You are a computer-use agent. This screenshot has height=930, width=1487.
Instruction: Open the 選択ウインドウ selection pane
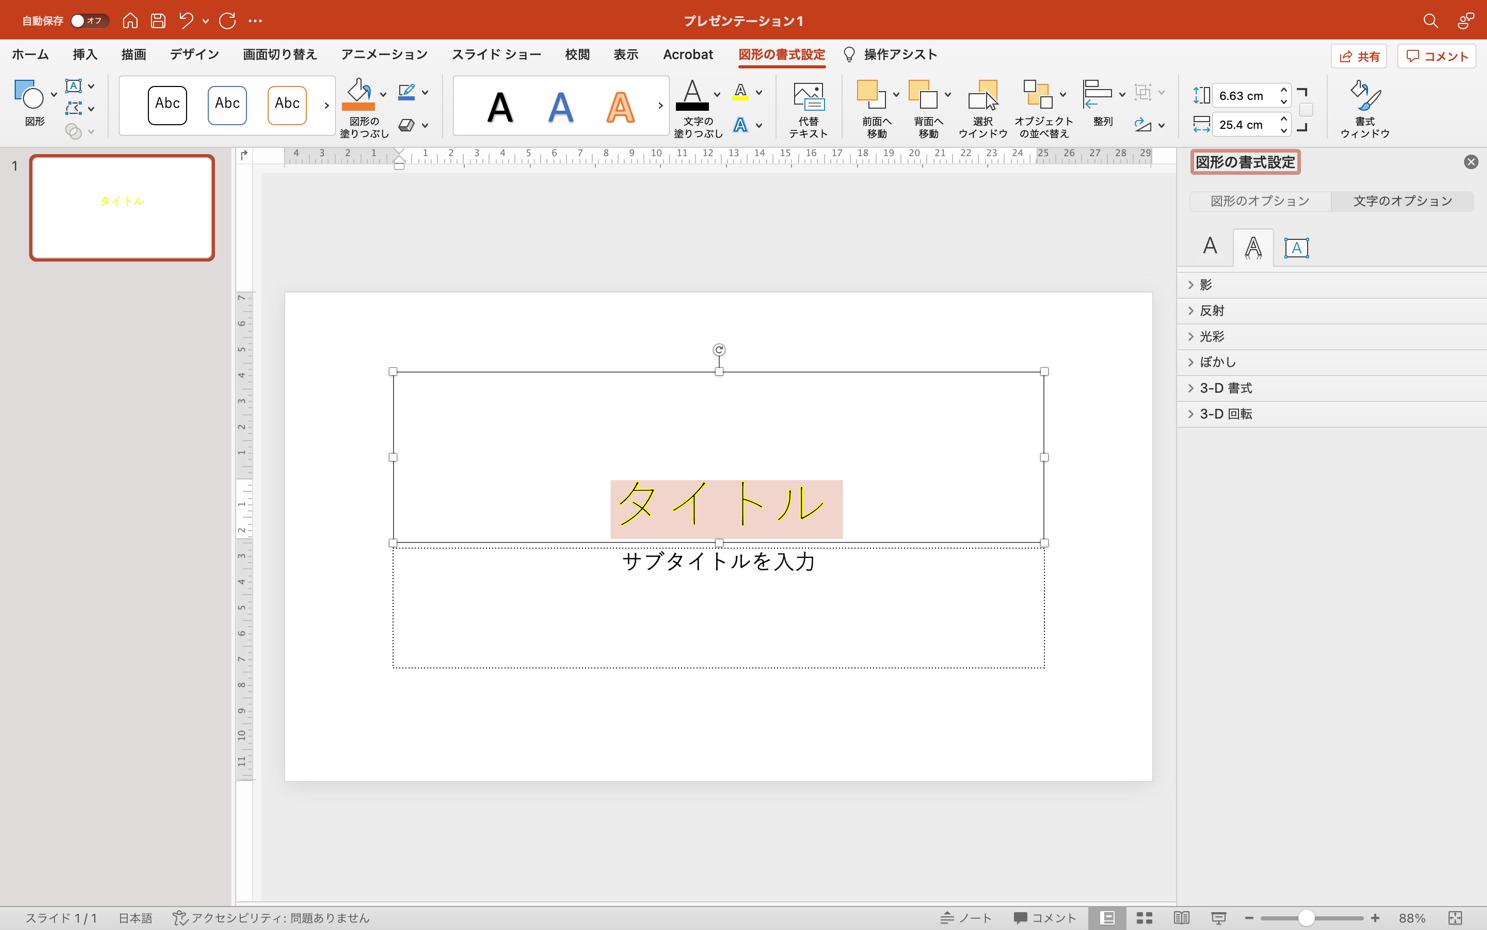pos(982,98)
